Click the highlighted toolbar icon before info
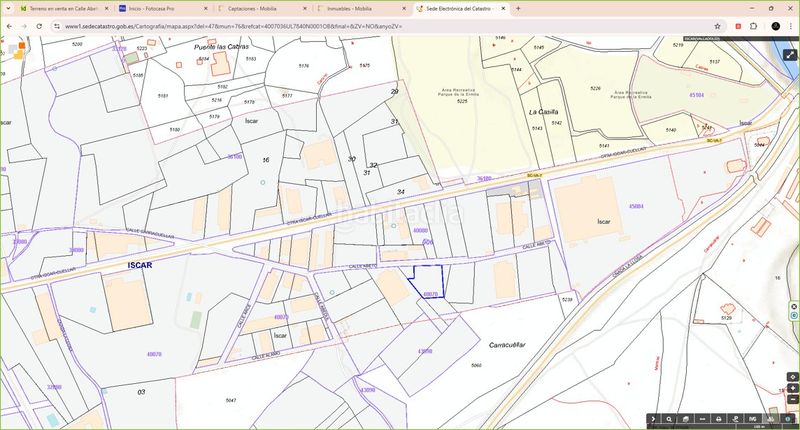The height and width of the screenshot is (430, 800). (771, 419)
